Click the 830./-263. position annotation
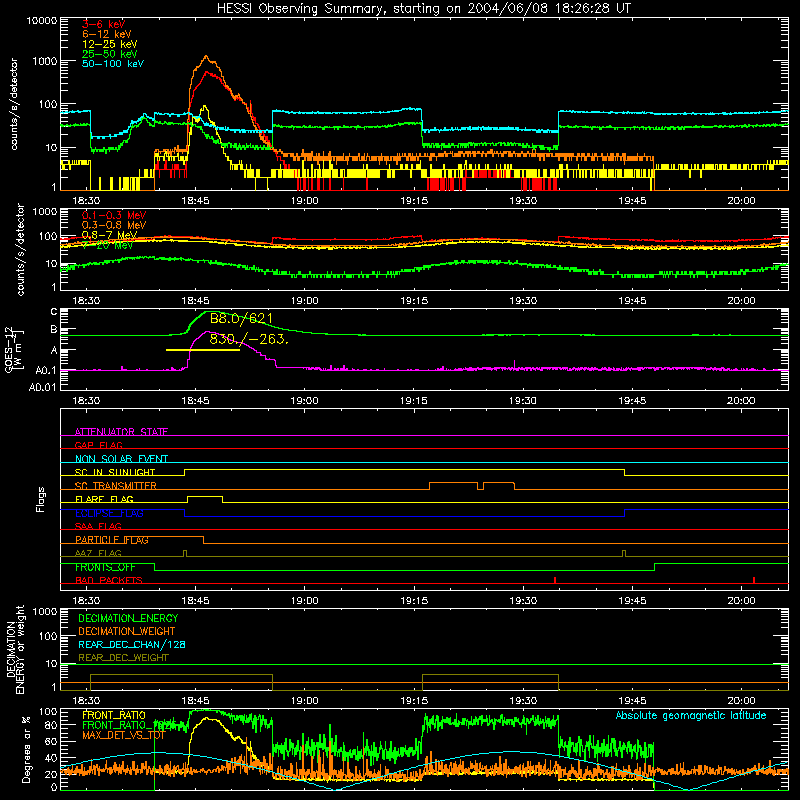Image resolution: width=800 pixels, height=800 pixels. (x=249, y=339)
